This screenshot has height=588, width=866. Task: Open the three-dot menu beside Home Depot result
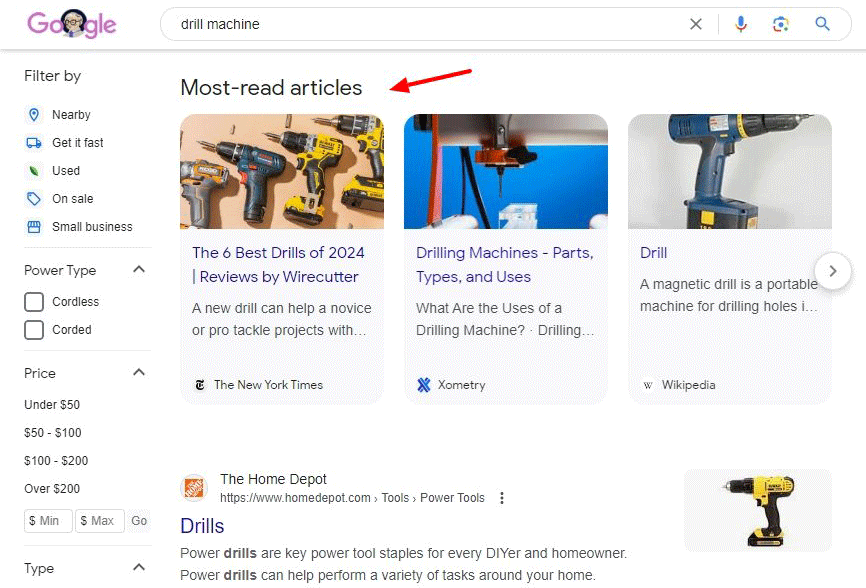pyautogui.click(x=502, y=497)
